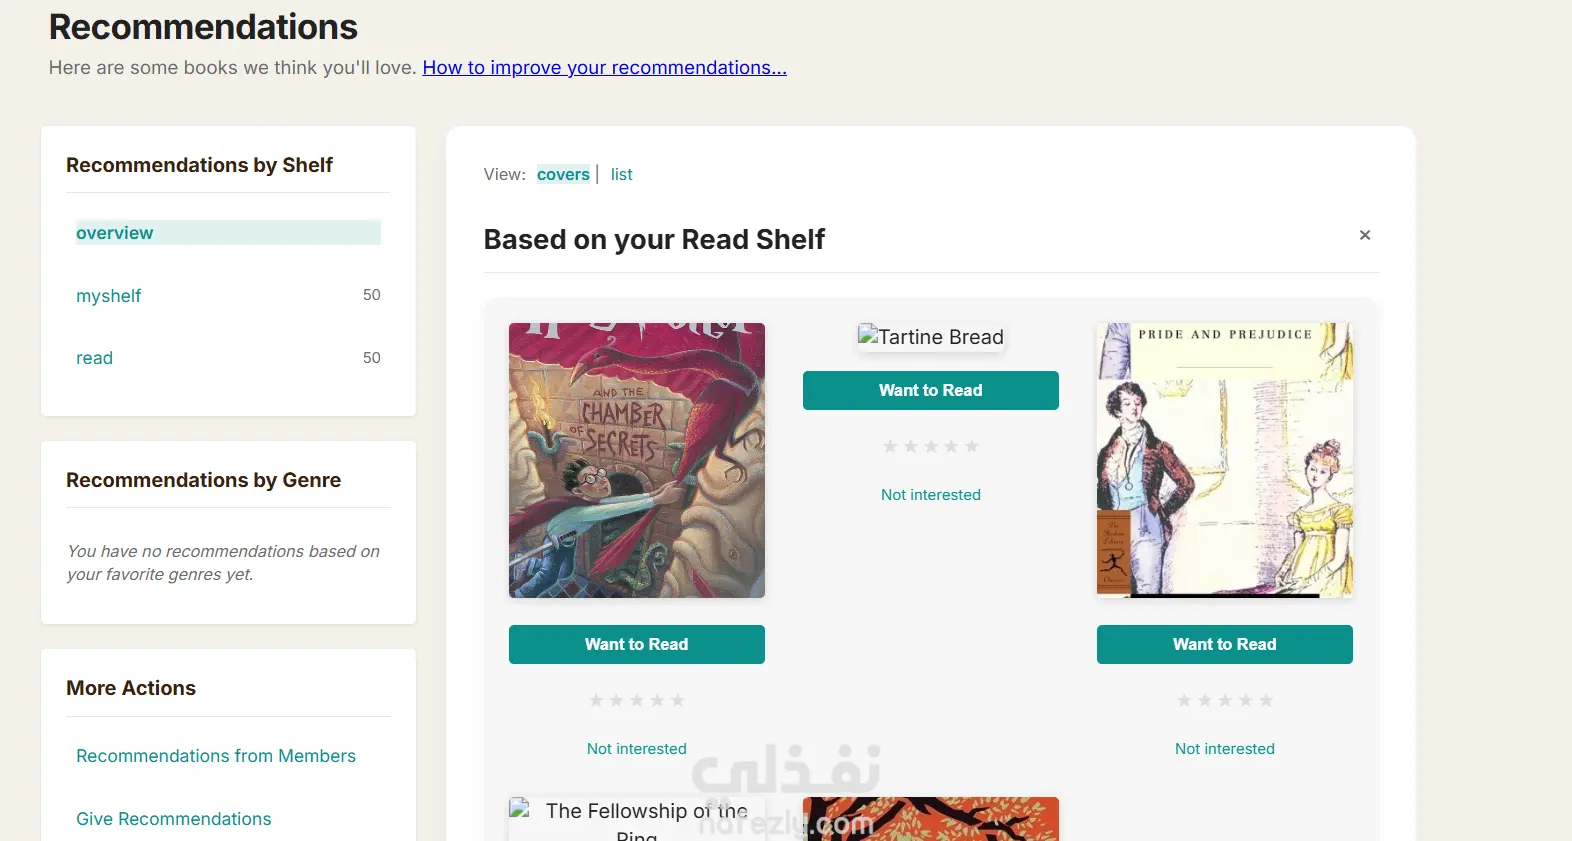Screen dimensions: 1572x841
Task: Mark Pride and Prejudice as Want to Read
Action: pyautogui.click(x=1224, y=645)
